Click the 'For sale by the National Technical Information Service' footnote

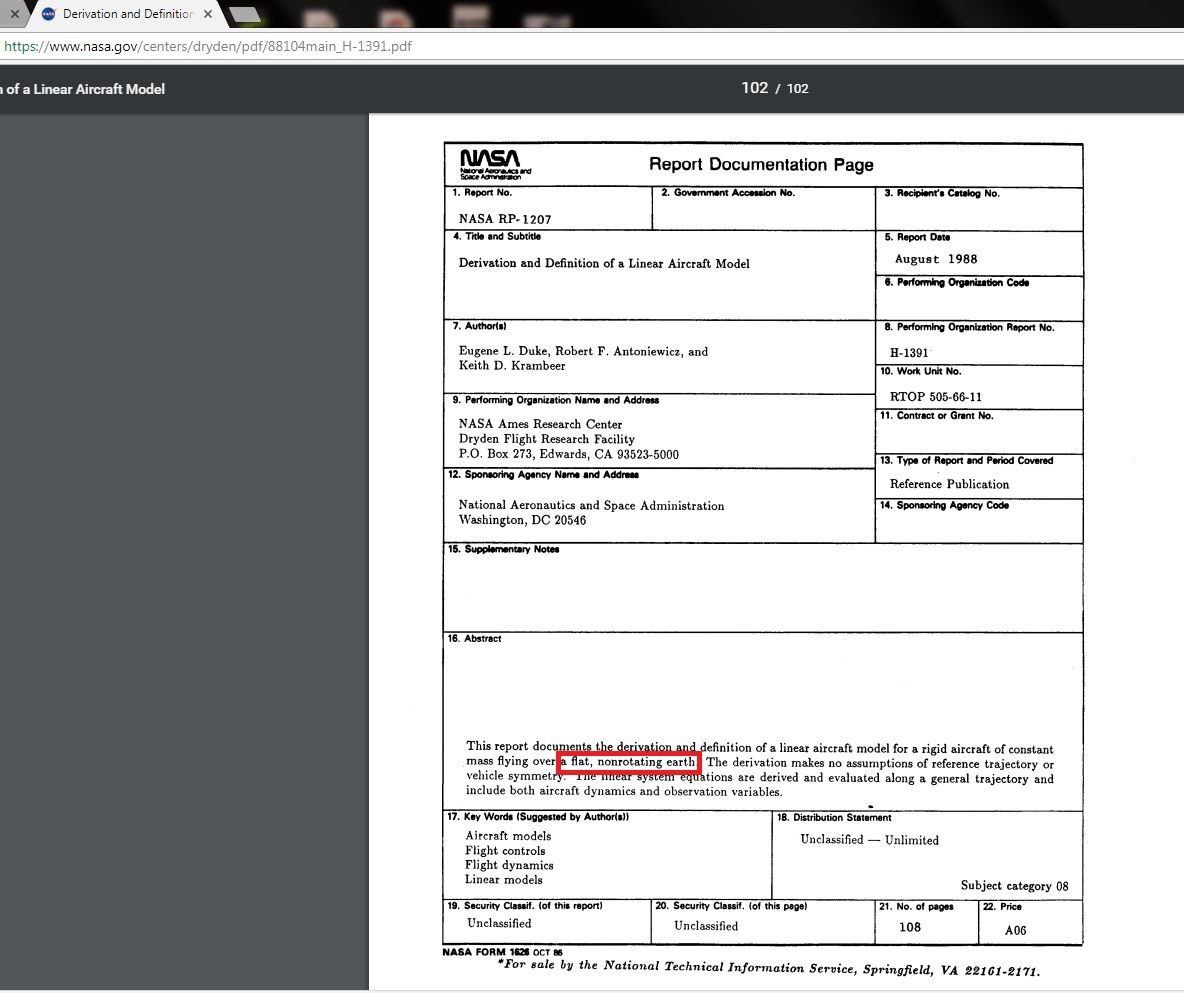[769, 967]
